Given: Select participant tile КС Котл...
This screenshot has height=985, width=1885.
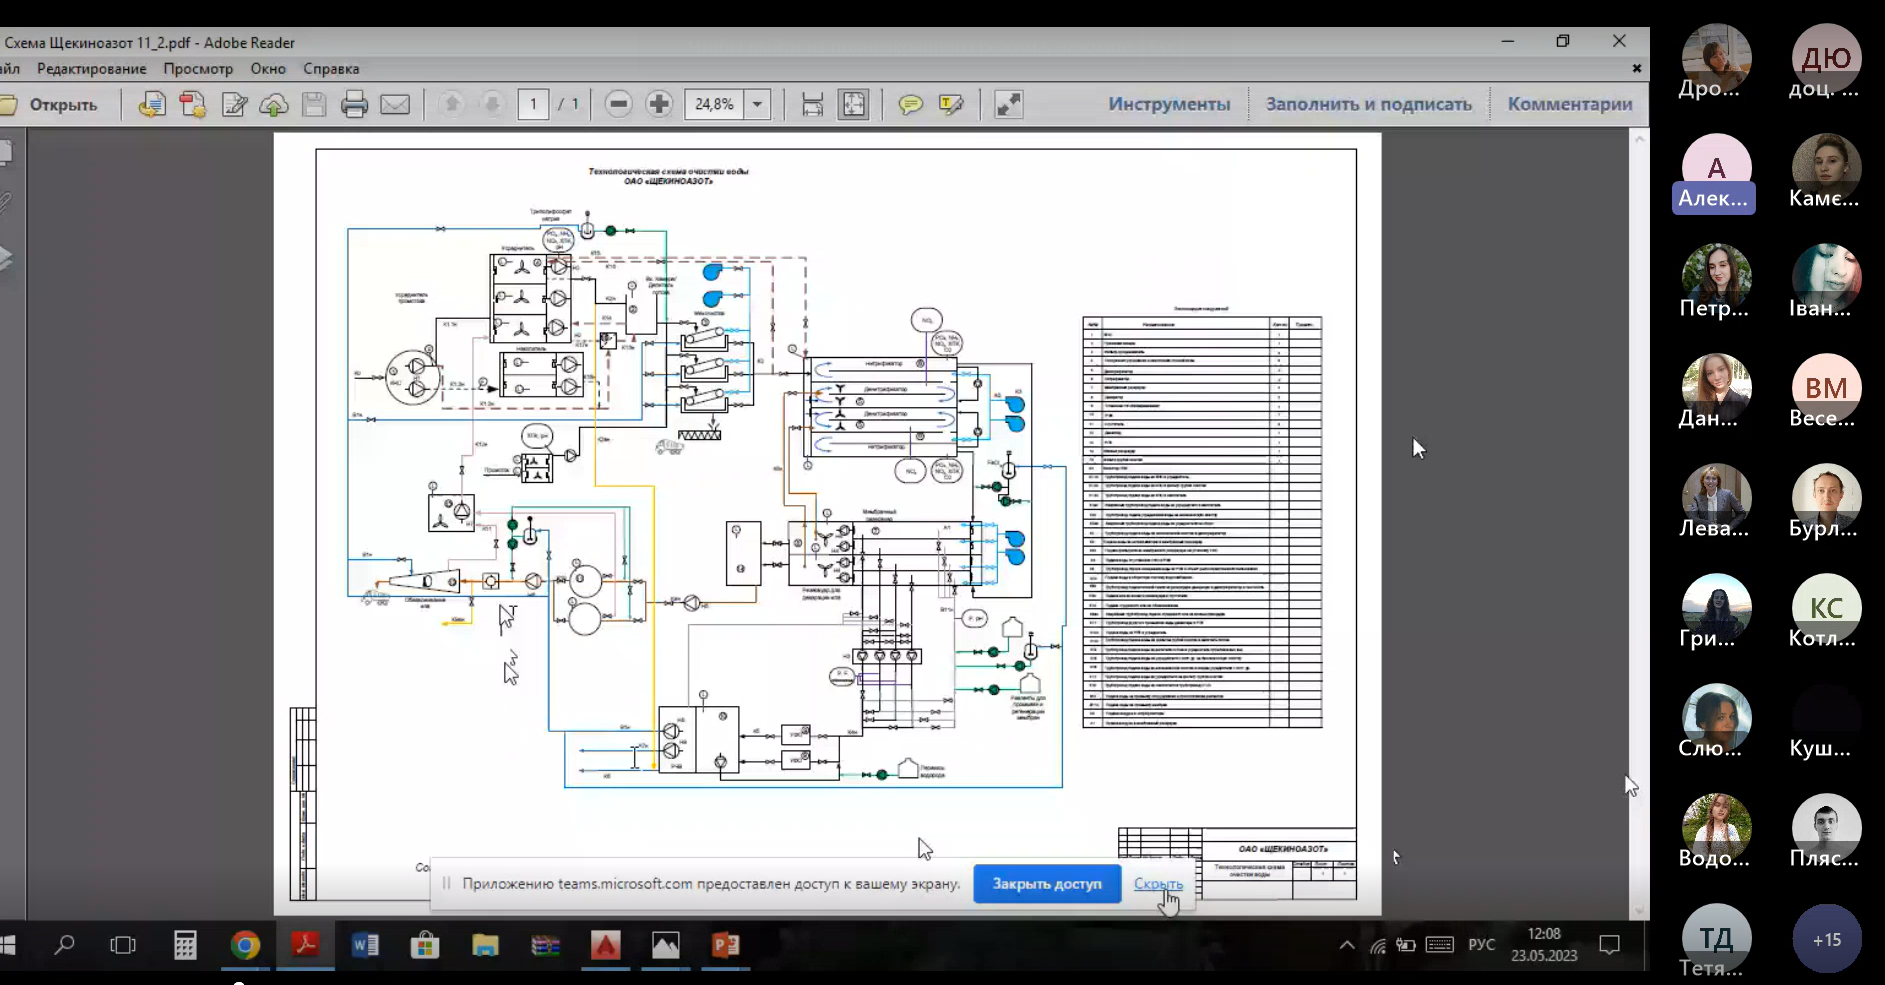Looking at the screenshot, I should tap(1826, 612).
